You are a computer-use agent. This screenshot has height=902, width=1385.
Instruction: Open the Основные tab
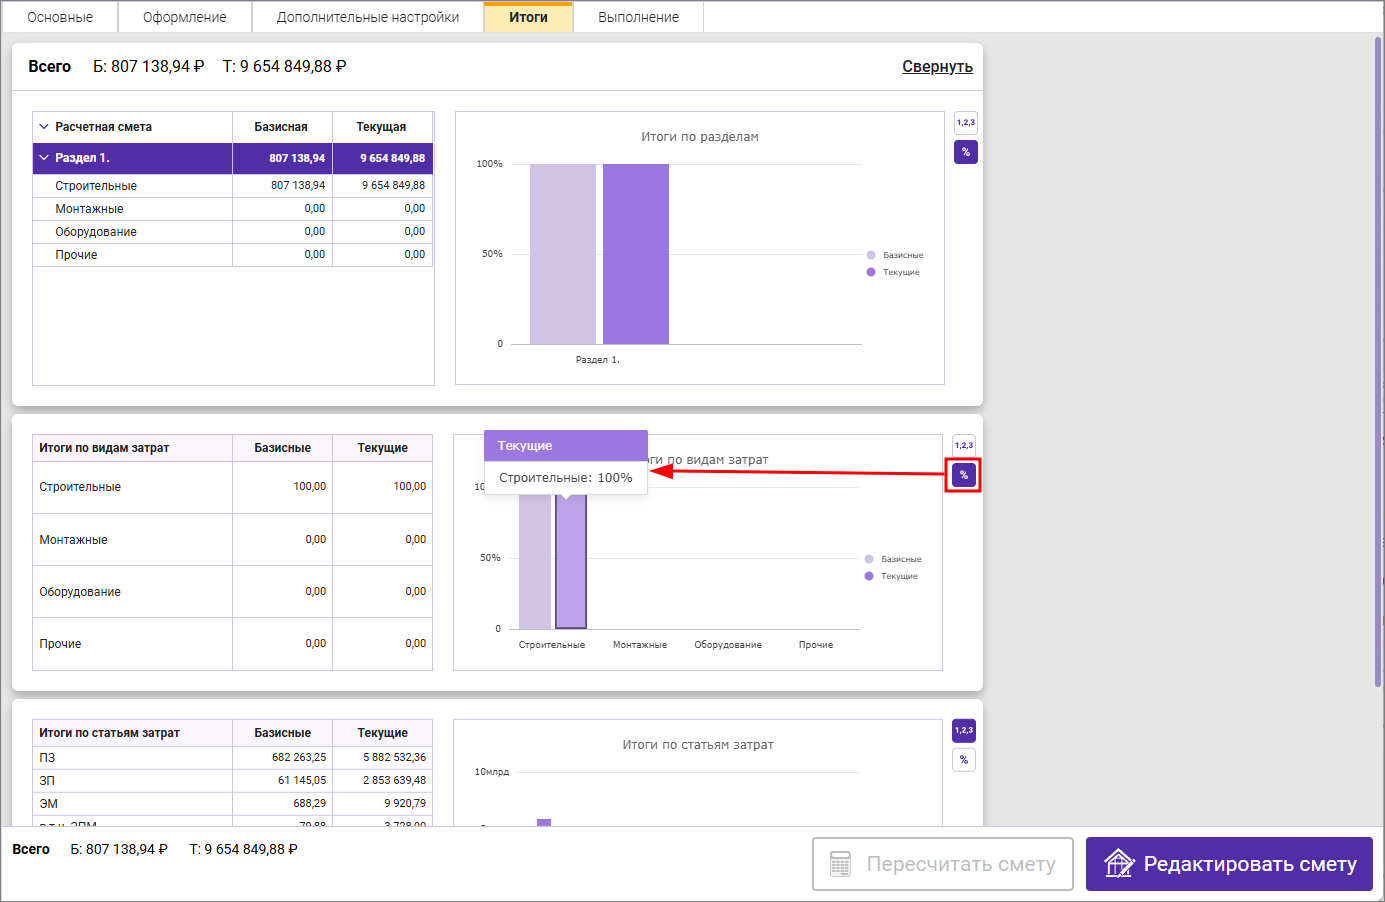pyautogui.click(x=60, y=17)
